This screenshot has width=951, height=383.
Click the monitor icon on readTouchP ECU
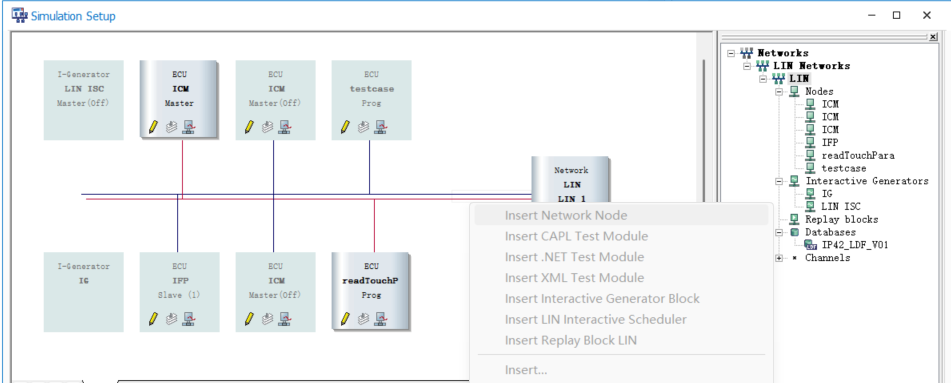click(x=380, y=318)
